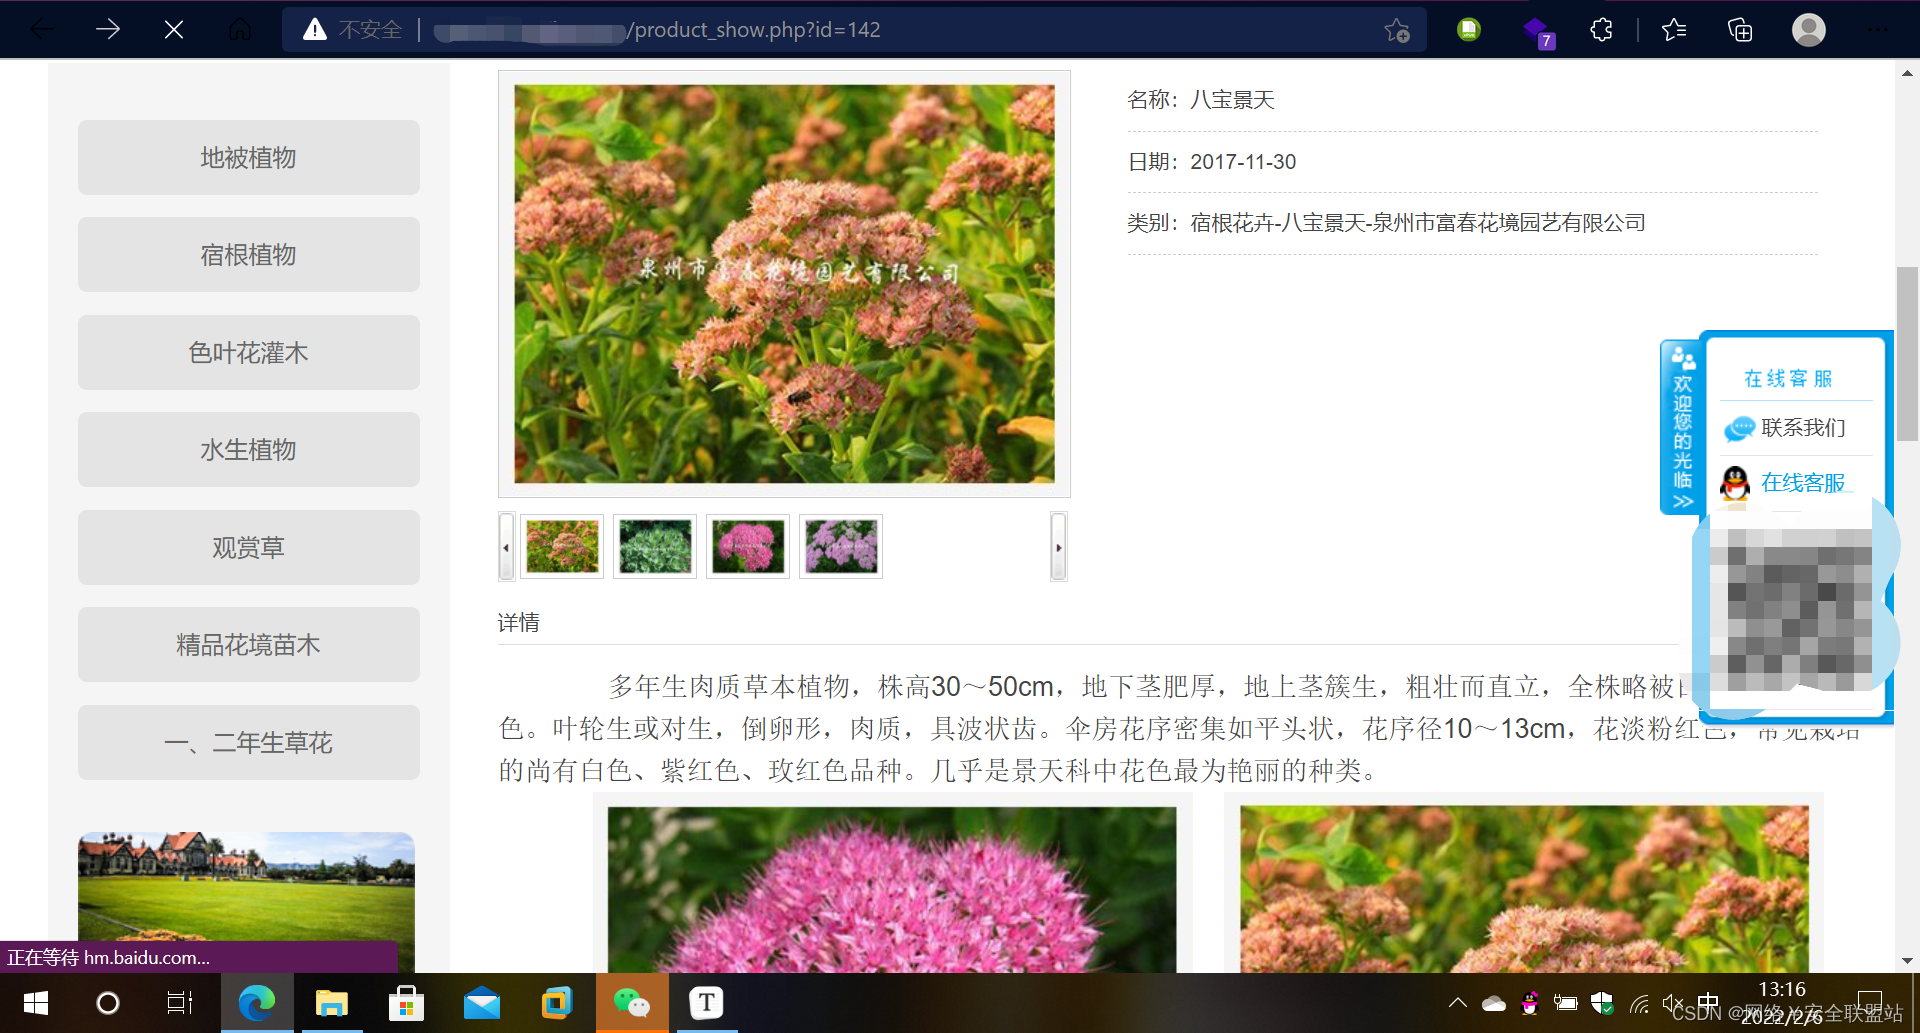1920x1033 pixels.
Task: Open the 一、二年生草花 category
Action: click(x=249, y=742)
